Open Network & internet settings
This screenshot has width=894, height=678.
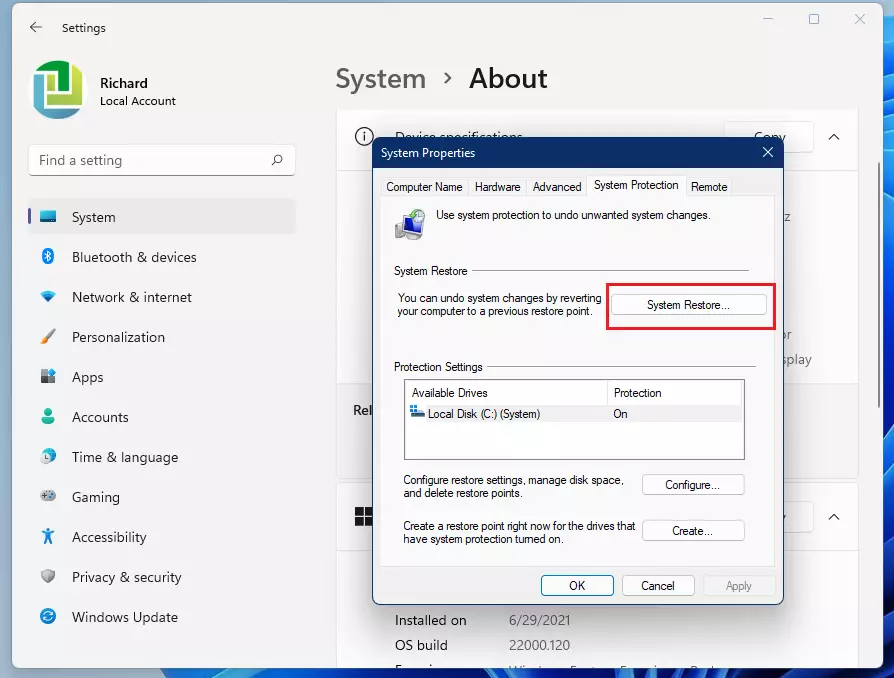coord(162,297)
